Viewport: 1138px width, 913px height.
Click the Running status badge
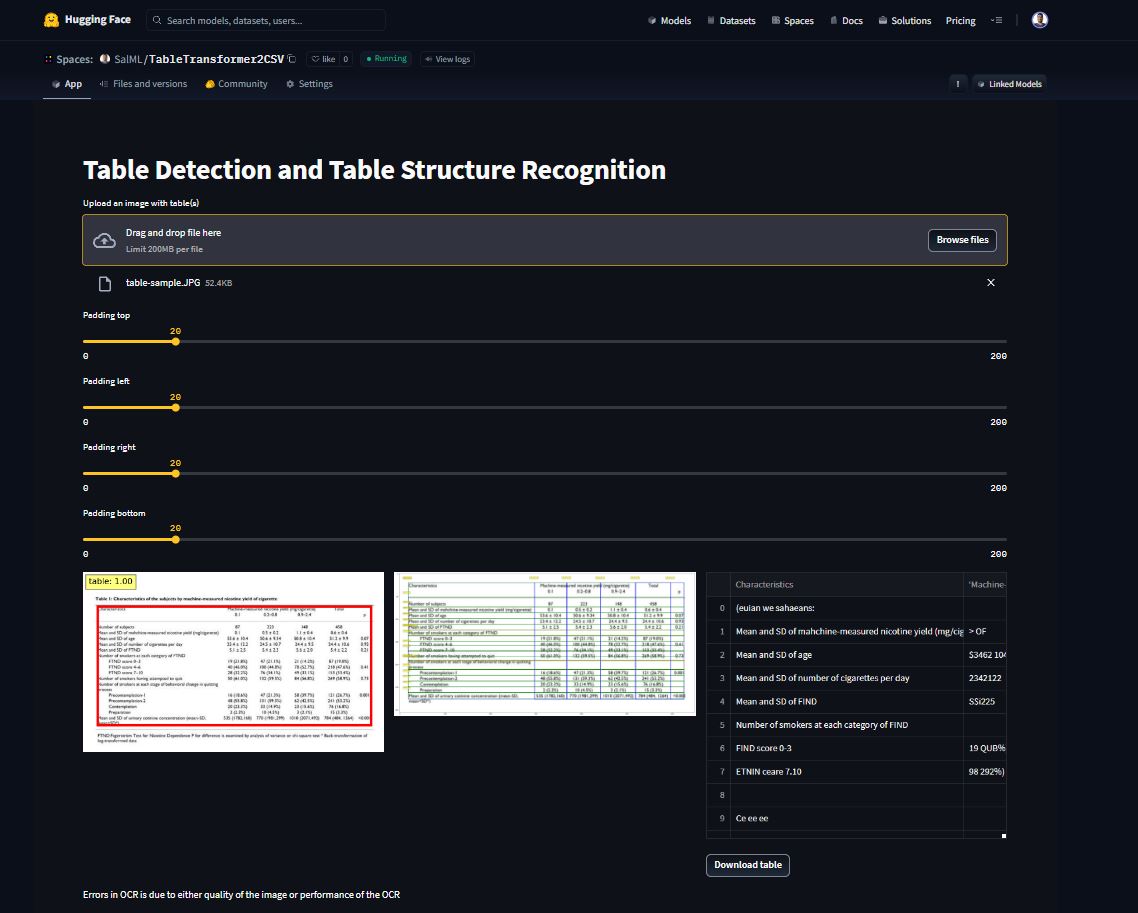[386, 59]
